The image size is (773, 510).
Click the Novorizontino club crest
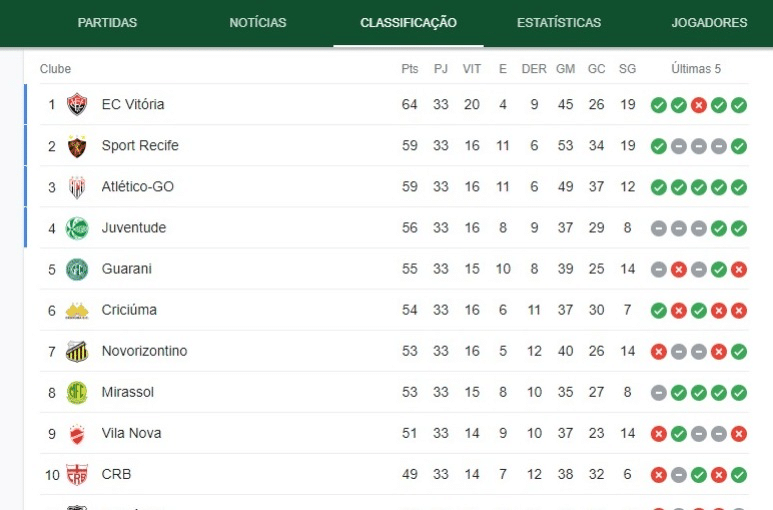pos(77,351)
